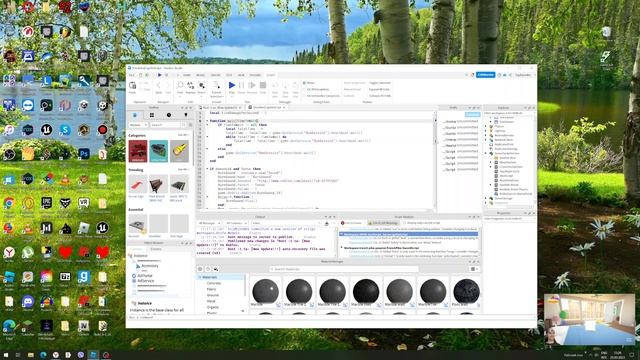Open the Photoshop desktop shortcut
Screen dimensions: 640x360
coord(84,154)
